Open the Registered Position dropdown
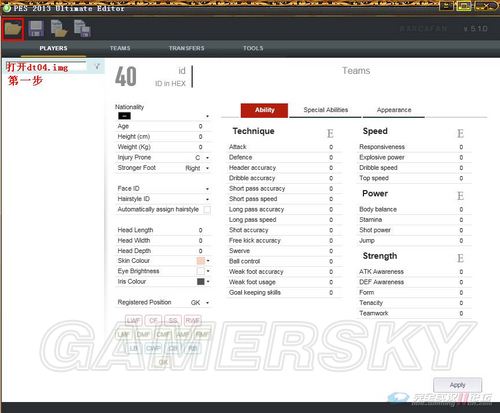 (x=207, y=303)
